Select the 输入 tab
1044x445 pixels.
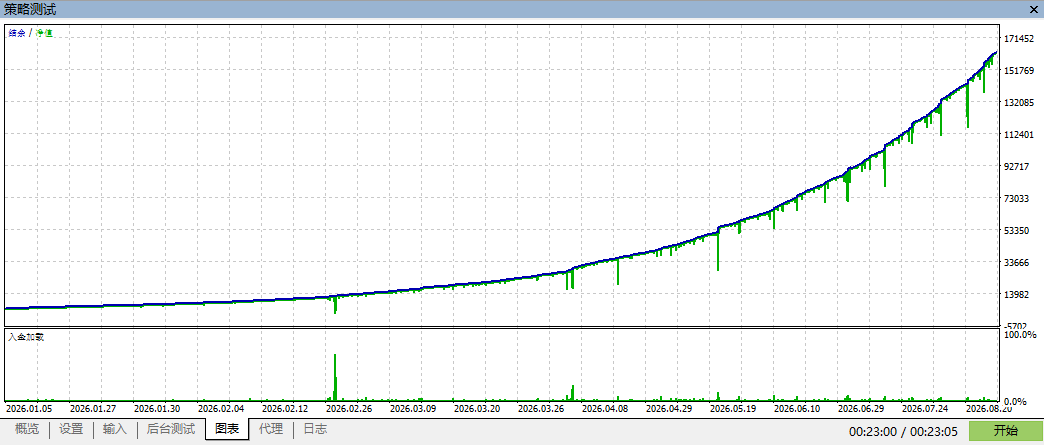click(x=115, y=430)
